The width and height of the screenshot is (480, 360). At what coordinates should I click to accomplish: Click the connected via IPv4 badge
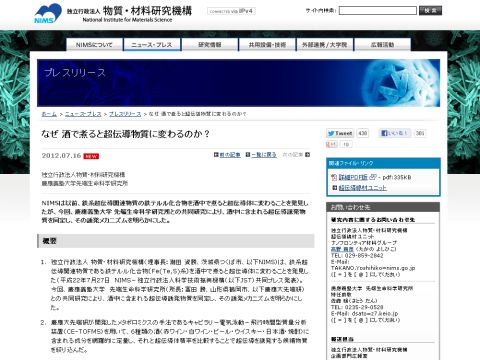pos(231,11)
